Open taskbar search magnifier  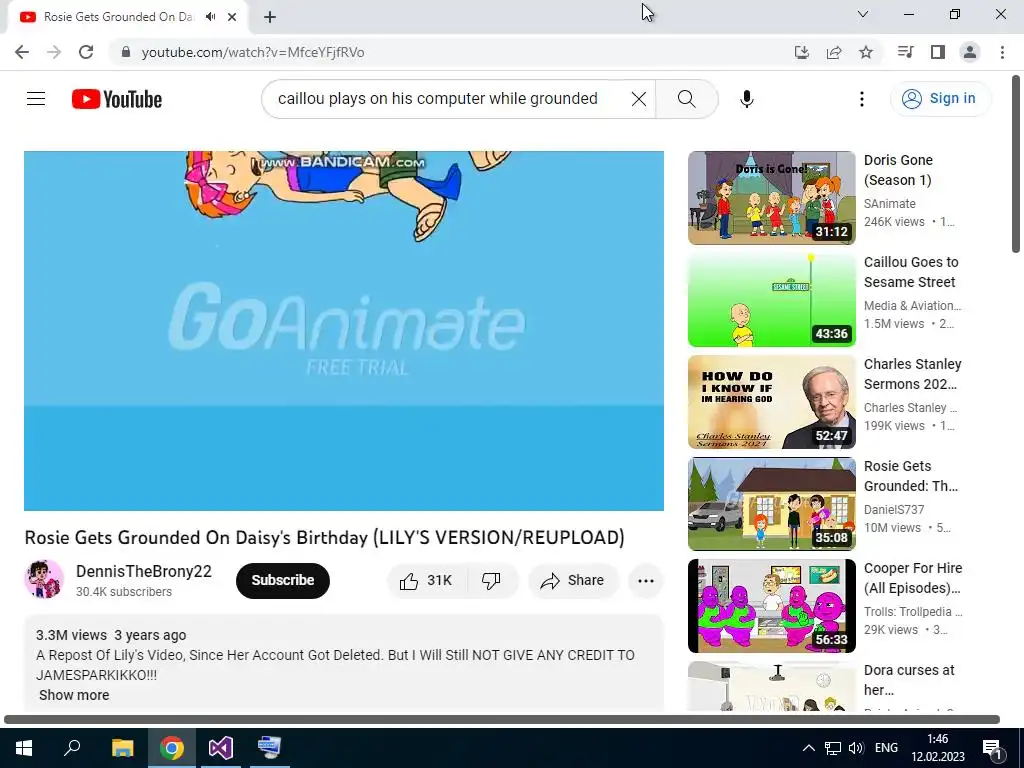point(72,748)
